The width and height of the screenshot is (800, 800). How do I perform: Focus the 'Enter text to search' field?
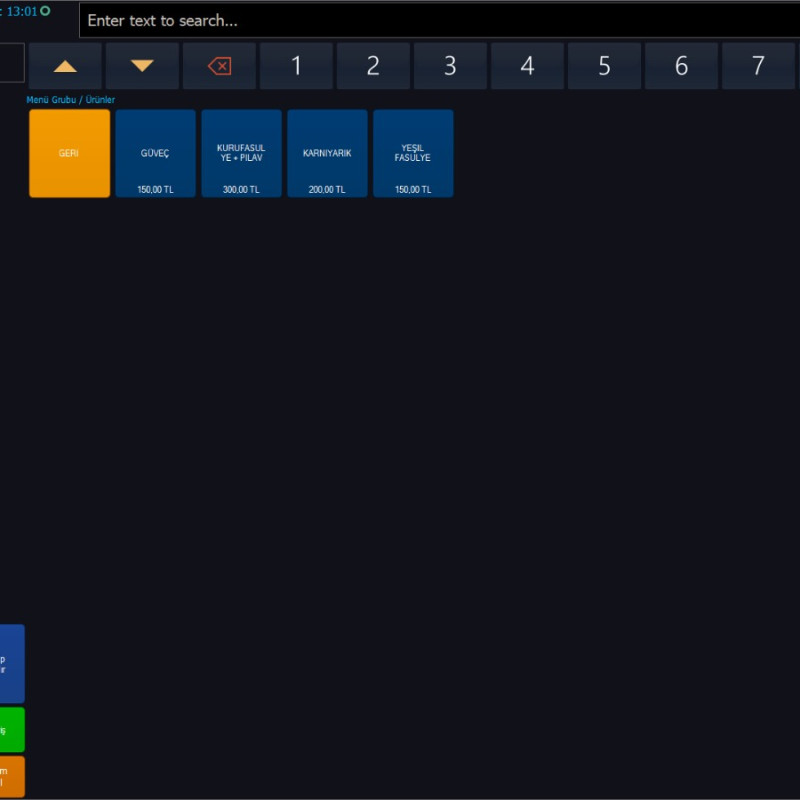pyautogui.click(x=440, y=21)
